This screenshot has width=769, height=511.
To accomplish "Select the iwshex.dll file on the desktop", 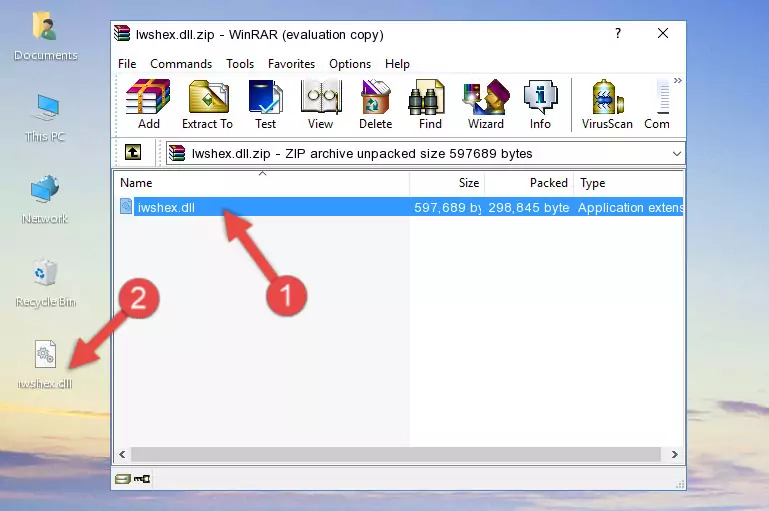I will 45,365.
